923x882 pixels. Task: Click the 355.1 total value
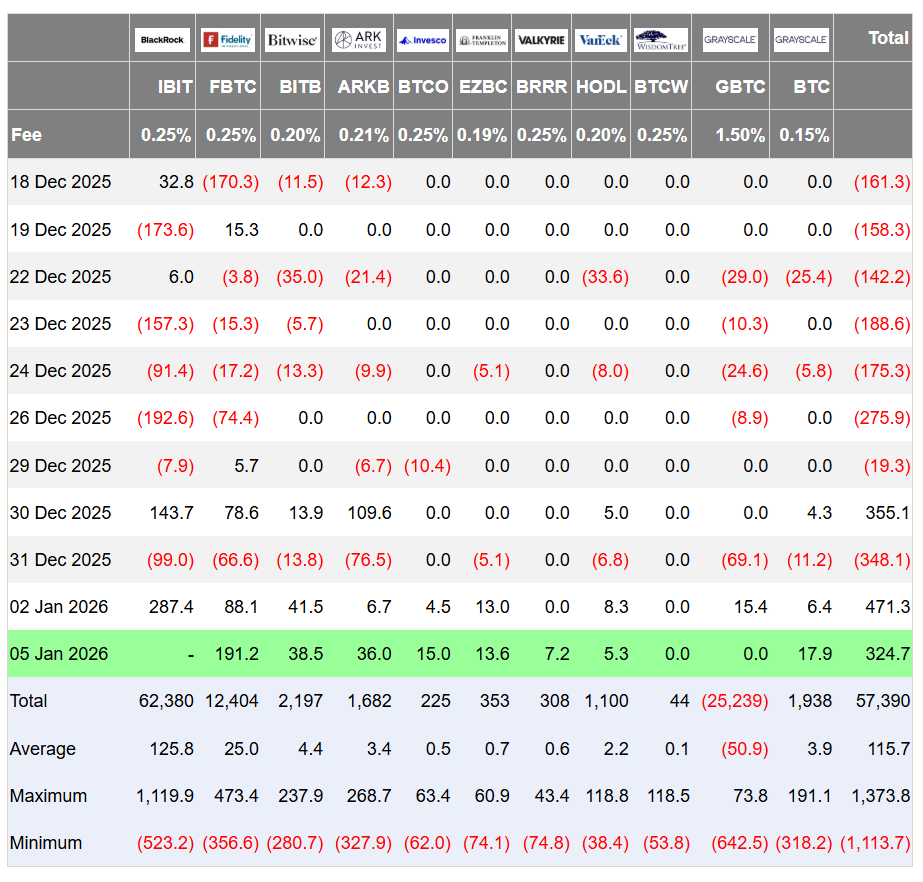(888, 513)
